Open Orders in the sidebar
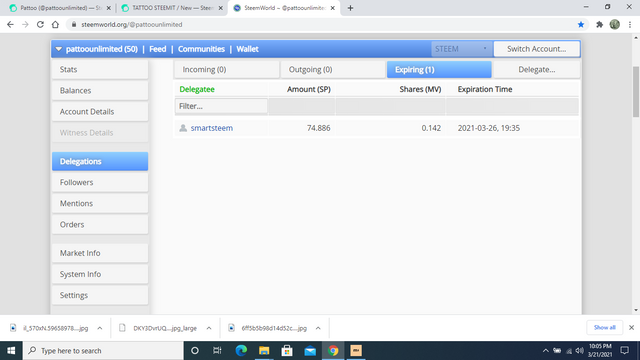640x360 pixels. (100, 224)
